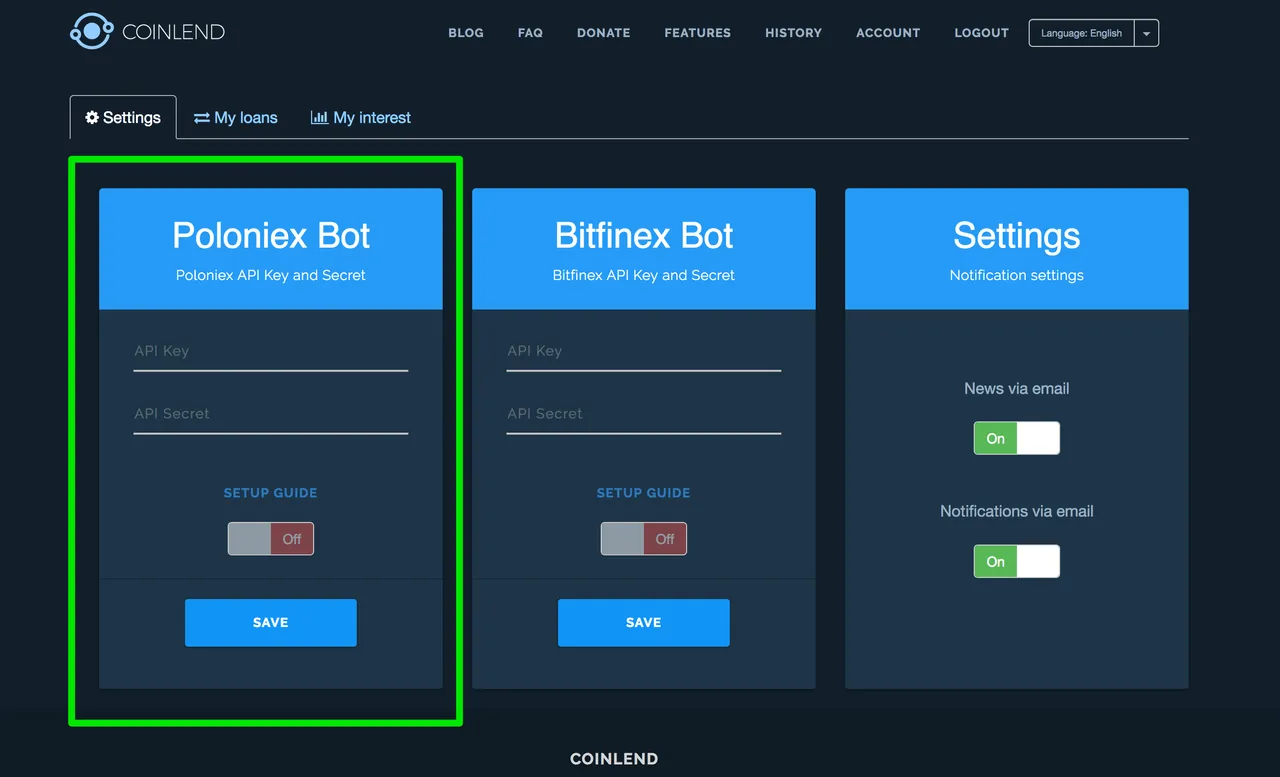
Task: Click the News via email label
Action: tap(1017, 388)
